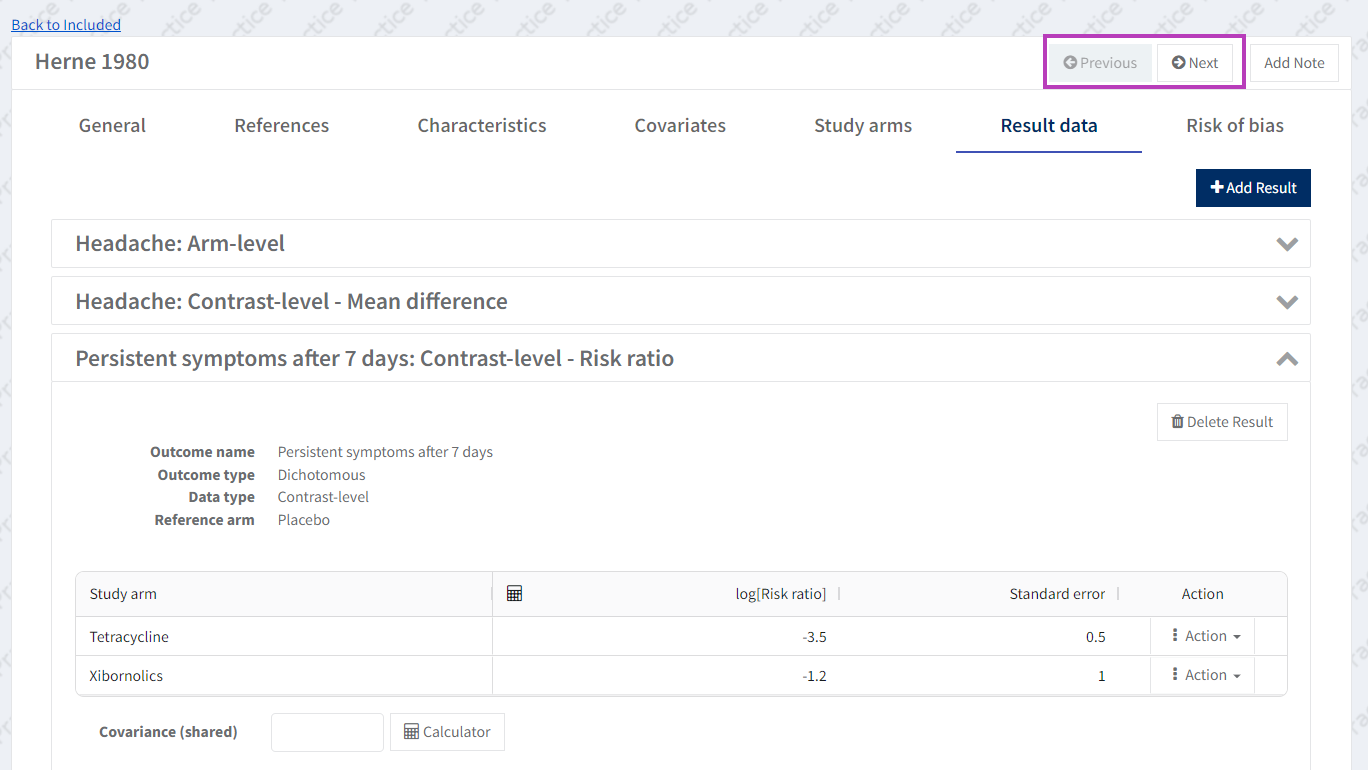1368x770 pixels.
Task: Select the Characteristics tab
Action: click(481, 126)
